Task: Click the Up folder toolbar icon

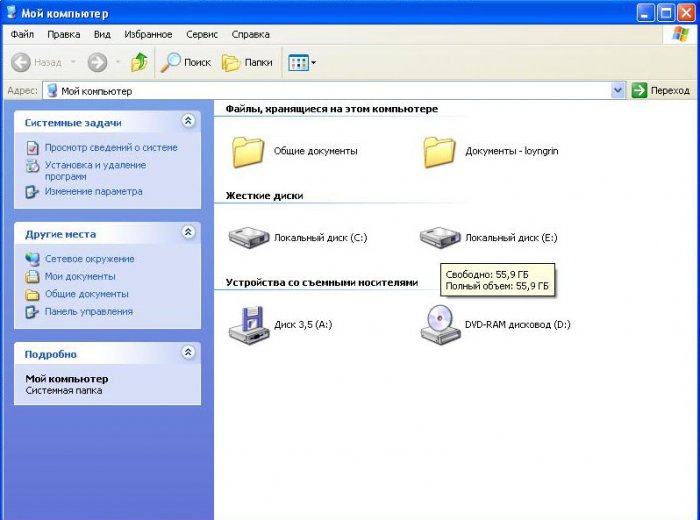Action: 139,62
